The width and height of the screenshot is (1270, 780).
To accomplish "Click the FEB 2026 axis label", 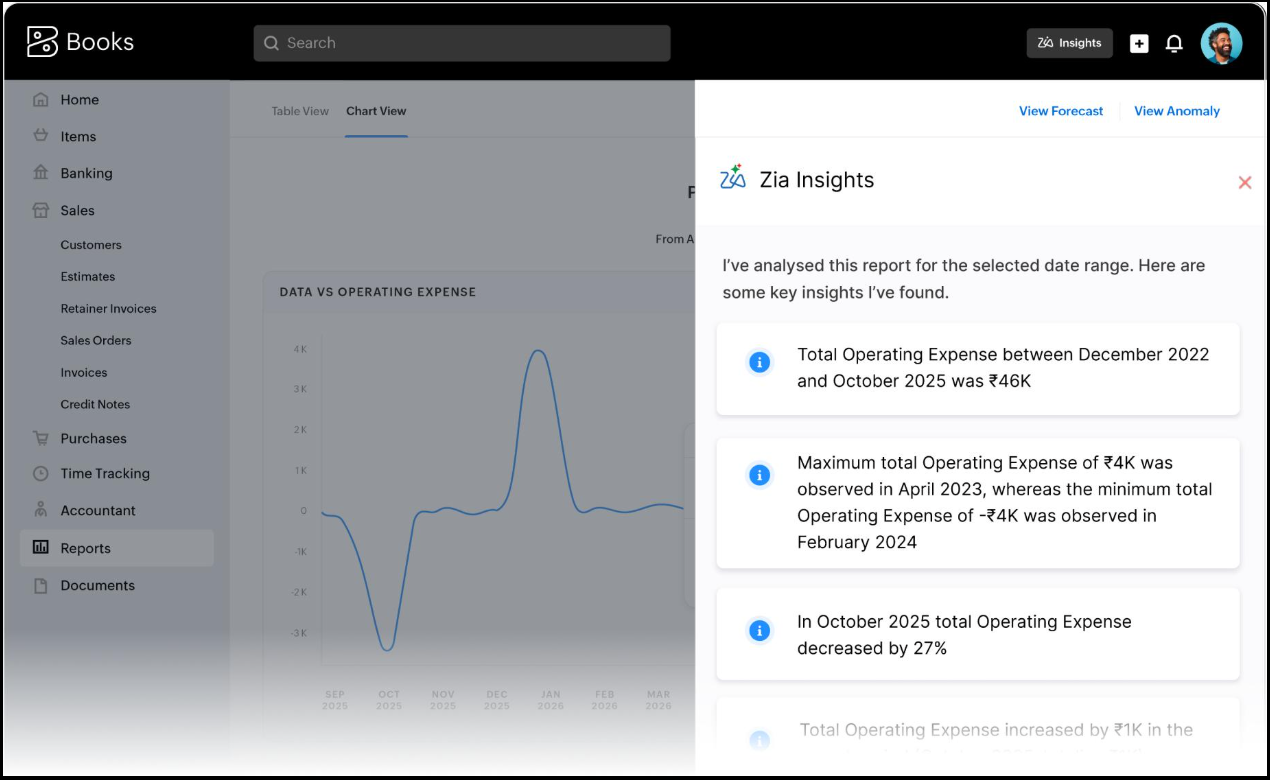I will (605, 700).
